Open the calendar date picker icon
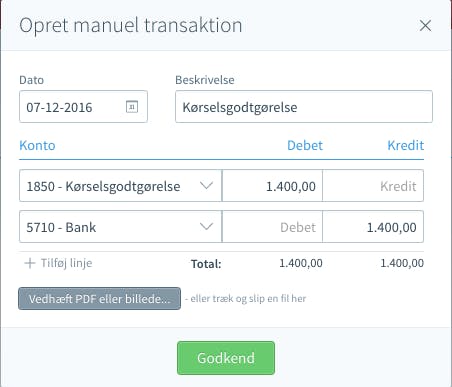This screenshot has width=452, height=387. (132, 107)
